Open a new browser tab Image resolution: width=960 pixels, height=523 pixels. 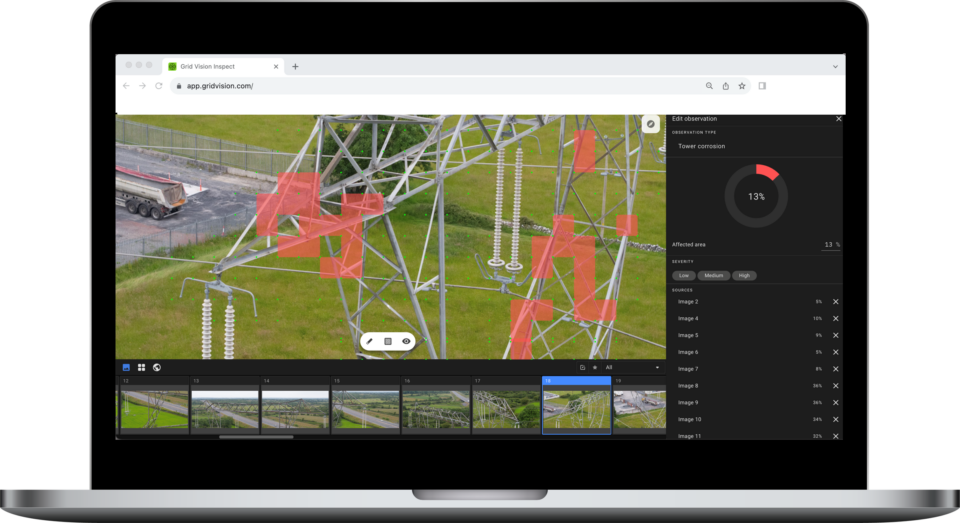[x=295, y=66]
